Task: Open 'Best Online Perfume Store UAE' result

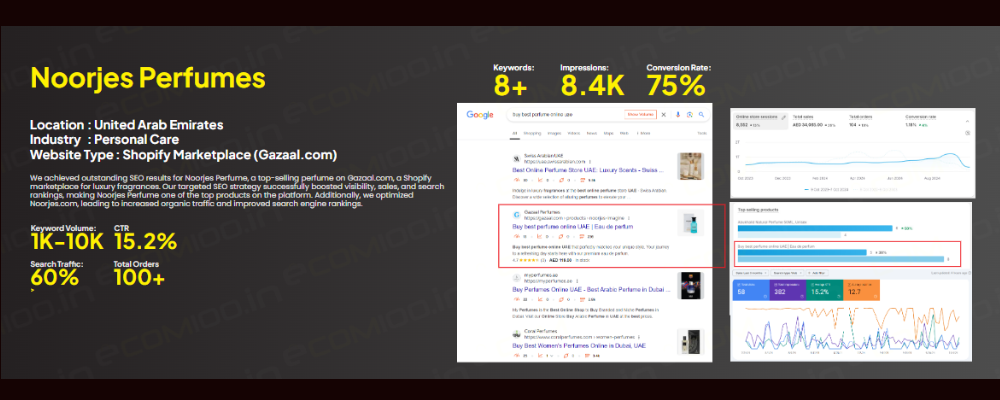Action: (x=590, y=169)
